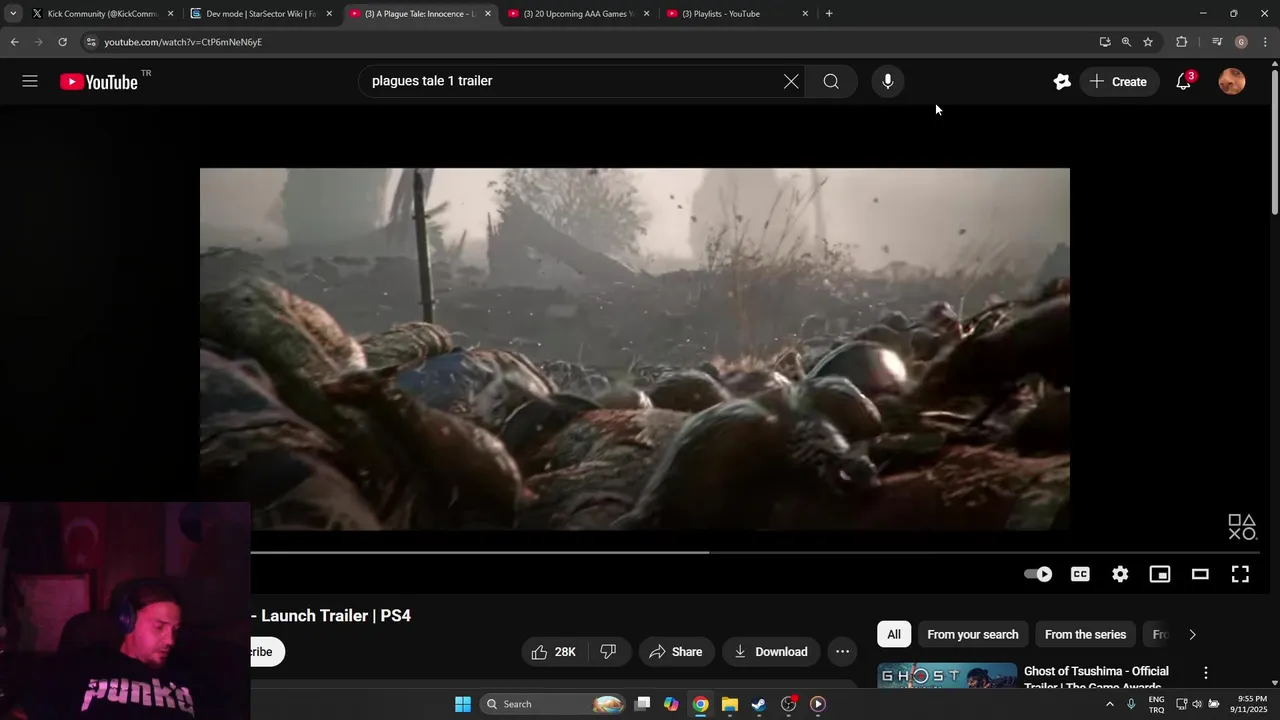Viewport: 1280px width, 720px height.
Task: Open the sparkle icon beside Create
Action: [1062, 82]
